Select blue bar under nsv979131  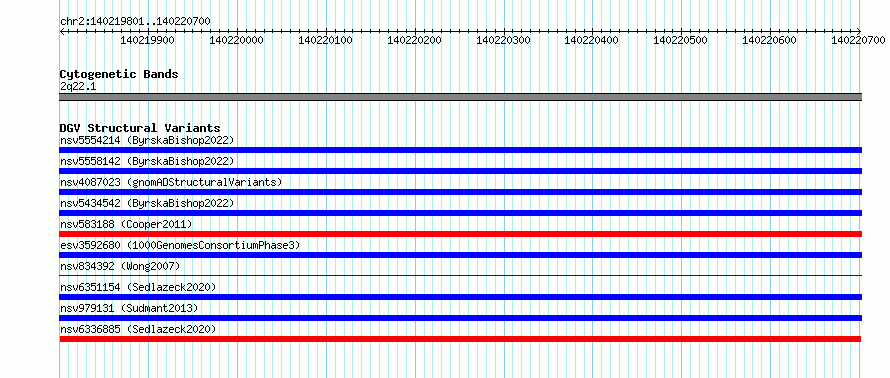(460, 318)
